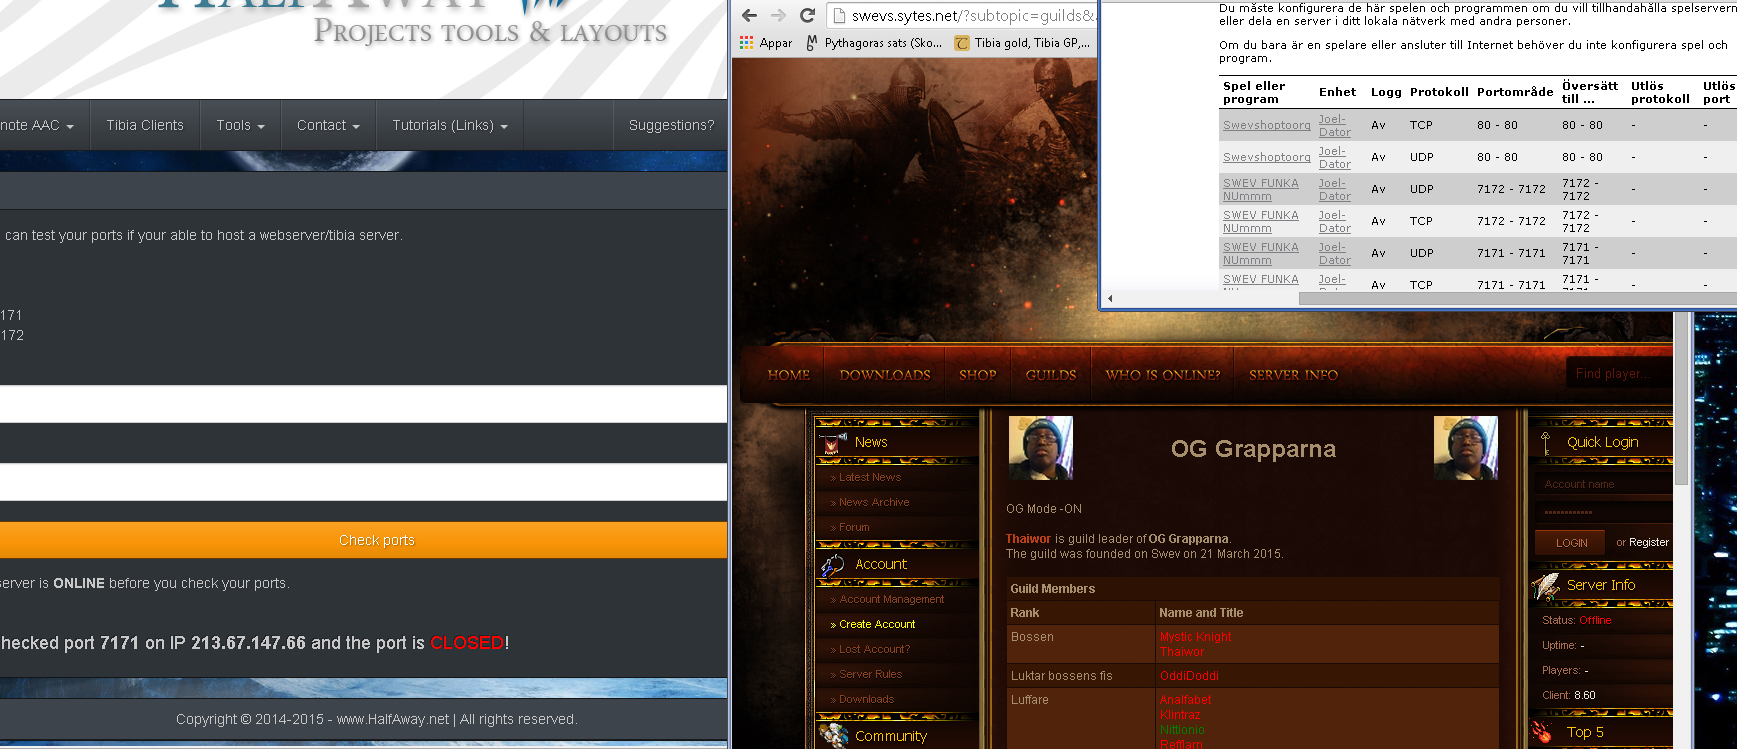
Task: Open the Appar apps grid bookmark
Action: [x=766, y=43]
